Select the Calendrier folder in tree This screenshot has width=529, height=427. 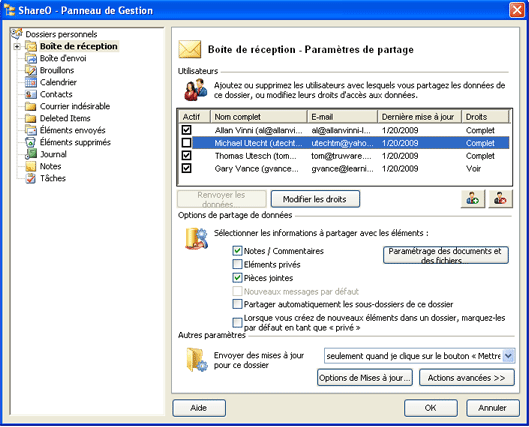pyautogui.click(x=58, y=82)
